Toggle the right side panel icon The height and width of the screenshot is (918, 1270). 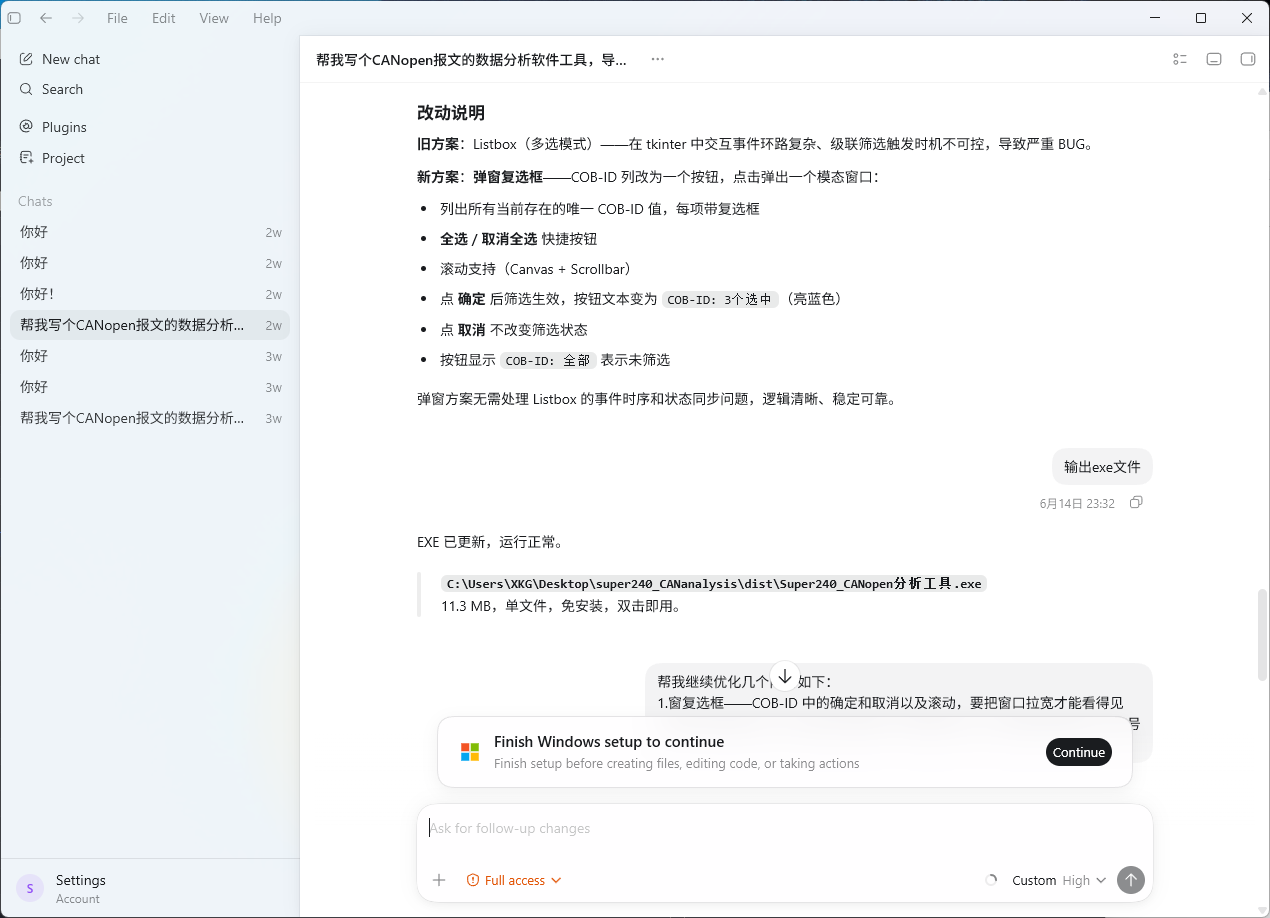[1247, 59]
